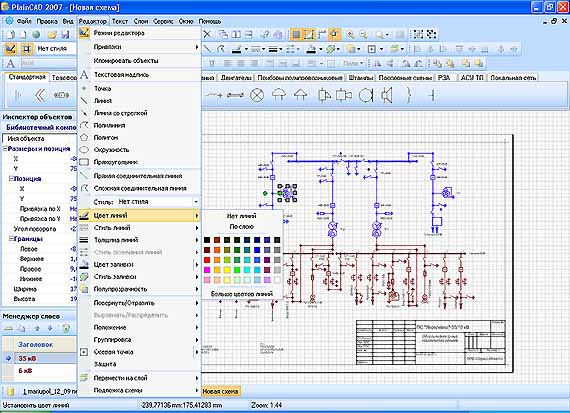Image resolution: width=570 pixels, height=413 pixels.
Task: Open the Сервис menu
Action: click(x=163, y=21)
